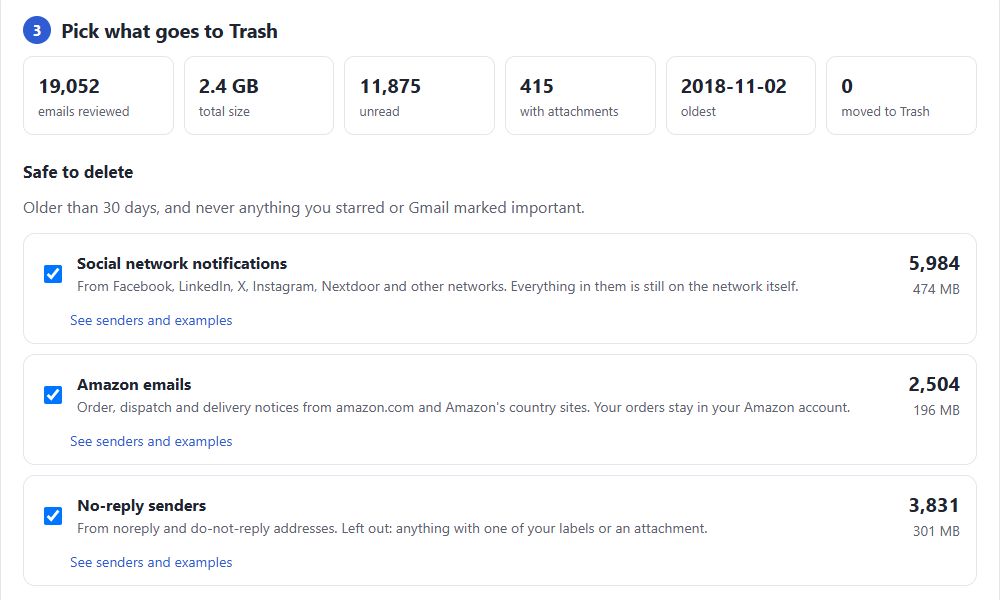The height and width of the screenshot is (600, 1000).
Task: Open See senders and examples for Social network notifications
Action: click(151, 320)
